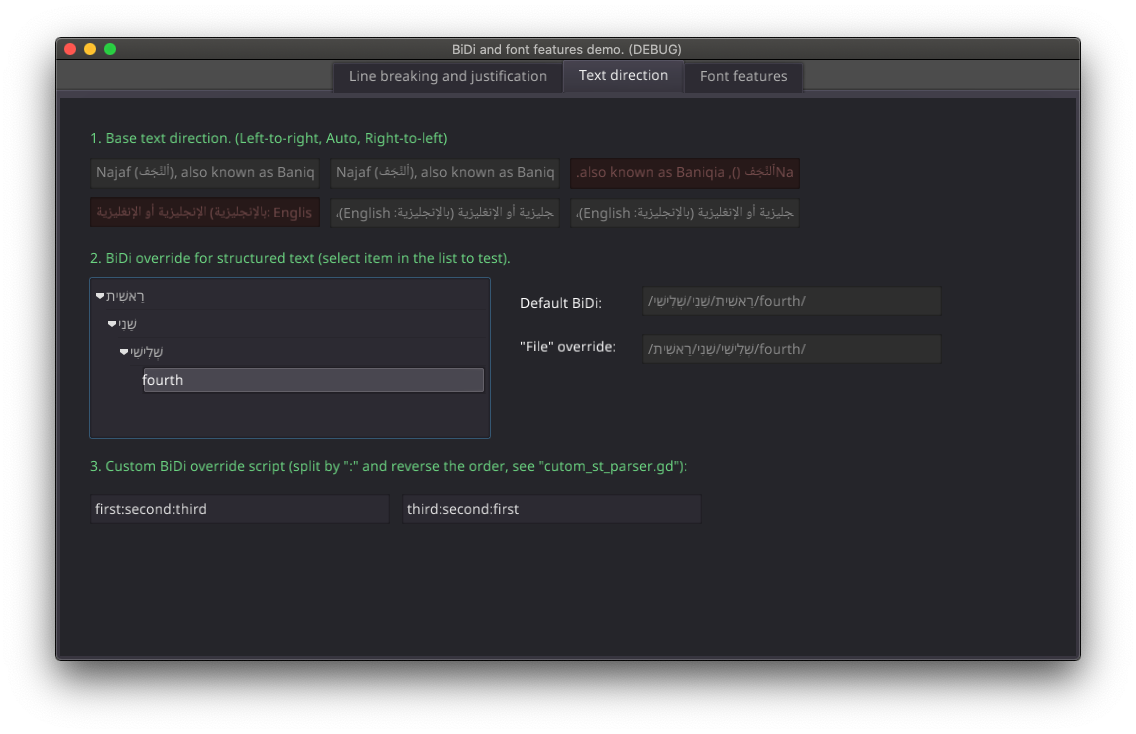Switch to the Font features tab
The width and height of the screenshot is (1136, 734).
743,76
